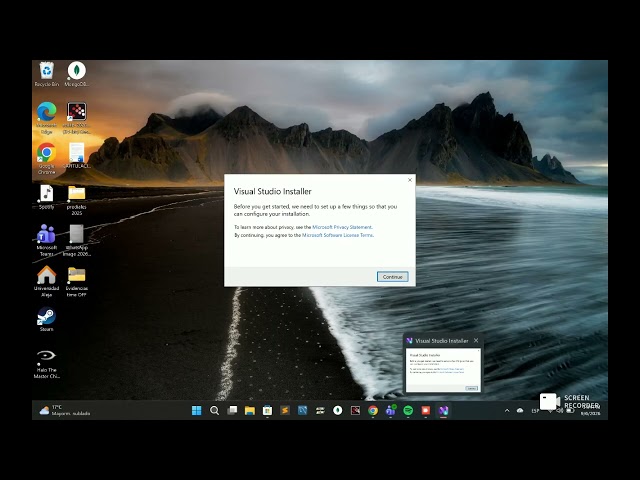Image resolution: width=640 pixels, height=480 pixels.
Task: Open the Microsoft Privacy Statement link
Action: [x=342, y=227]
